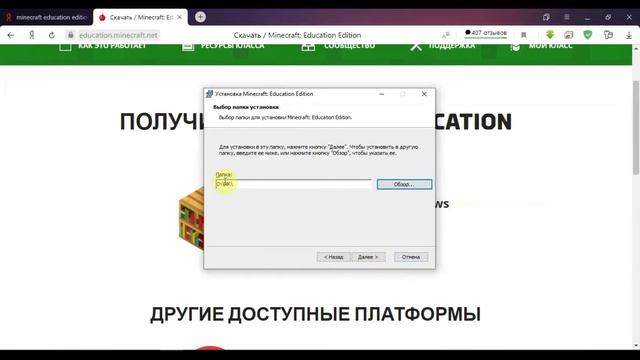
Task: Click the padlock site security icon
Action: point(71,35)
